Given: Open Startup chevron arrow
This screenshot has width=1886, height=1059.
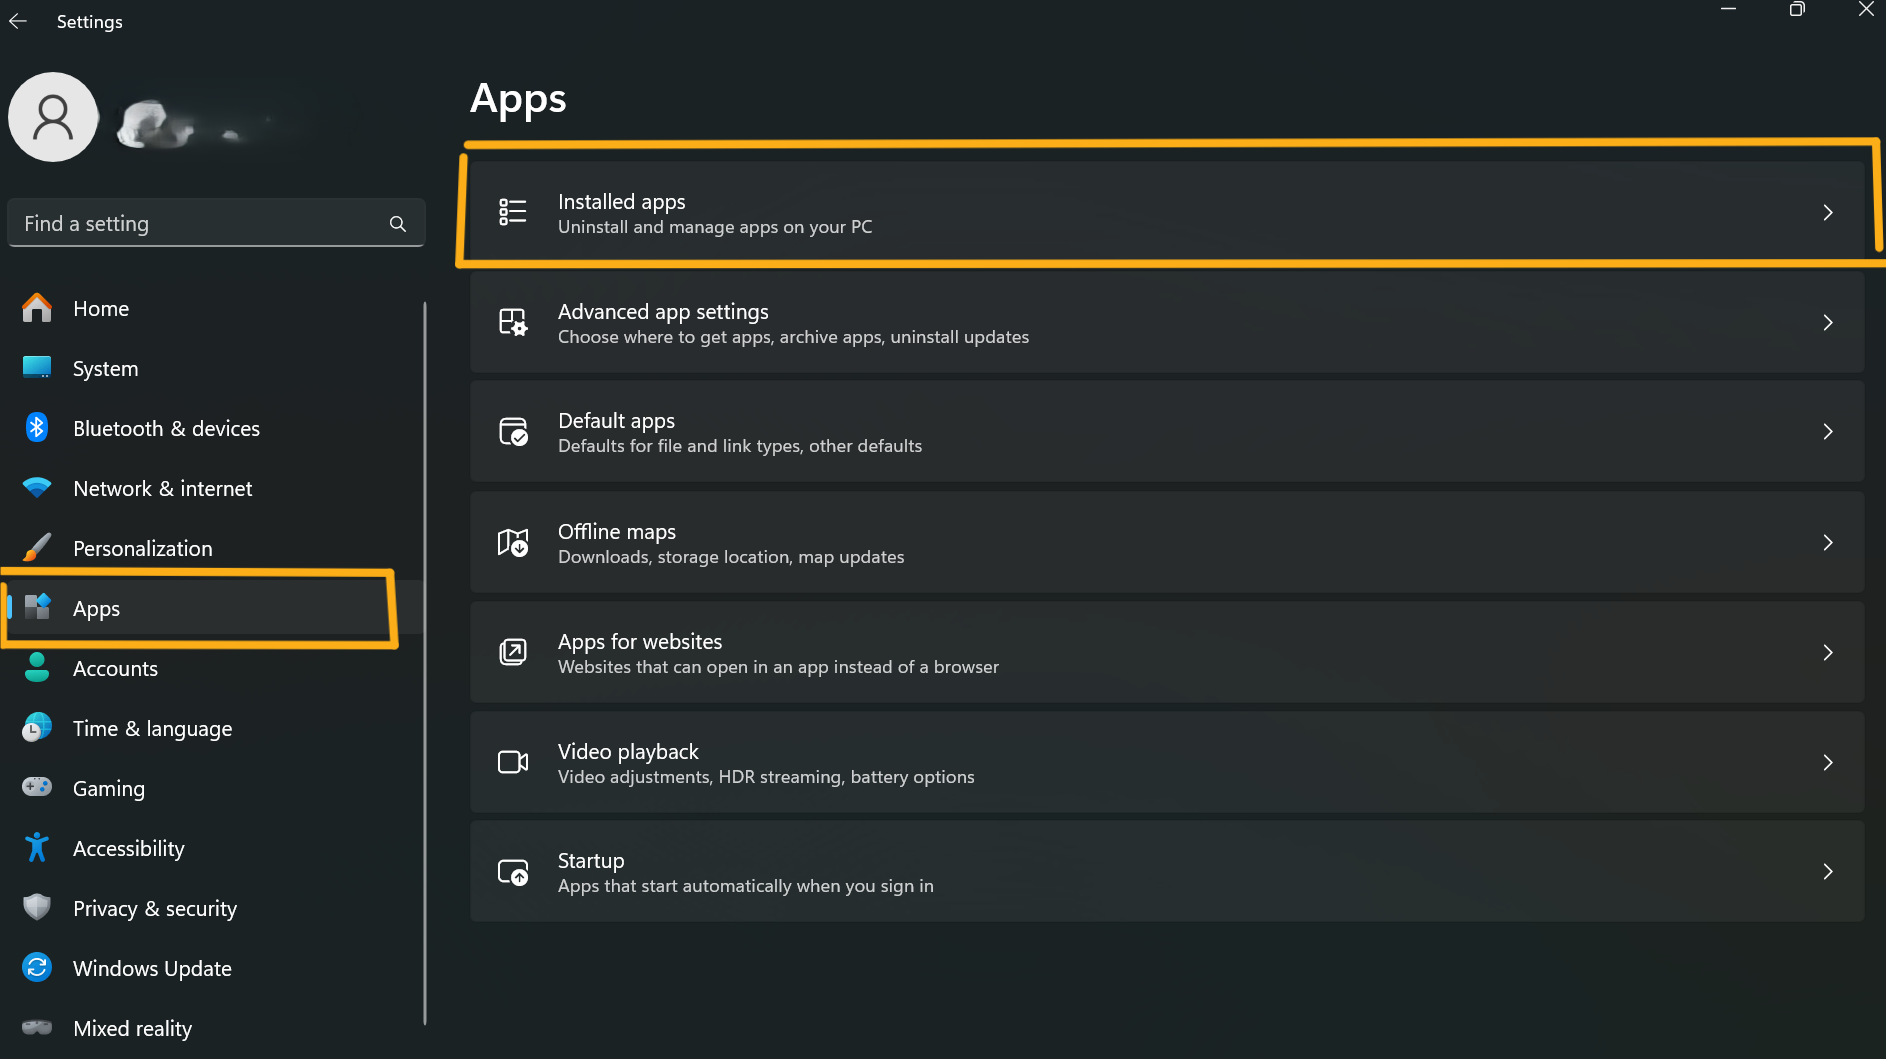Looking at the screenshot, I should [1827, 871].
